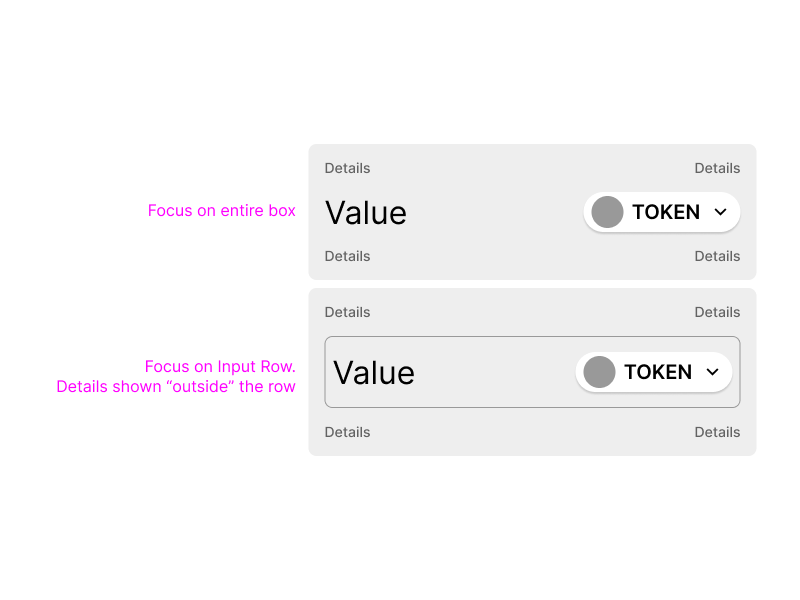Click the circular placeholder icon inside the input row
The height and width of the screenshot is (600, 800).
[x=599, y=372]
